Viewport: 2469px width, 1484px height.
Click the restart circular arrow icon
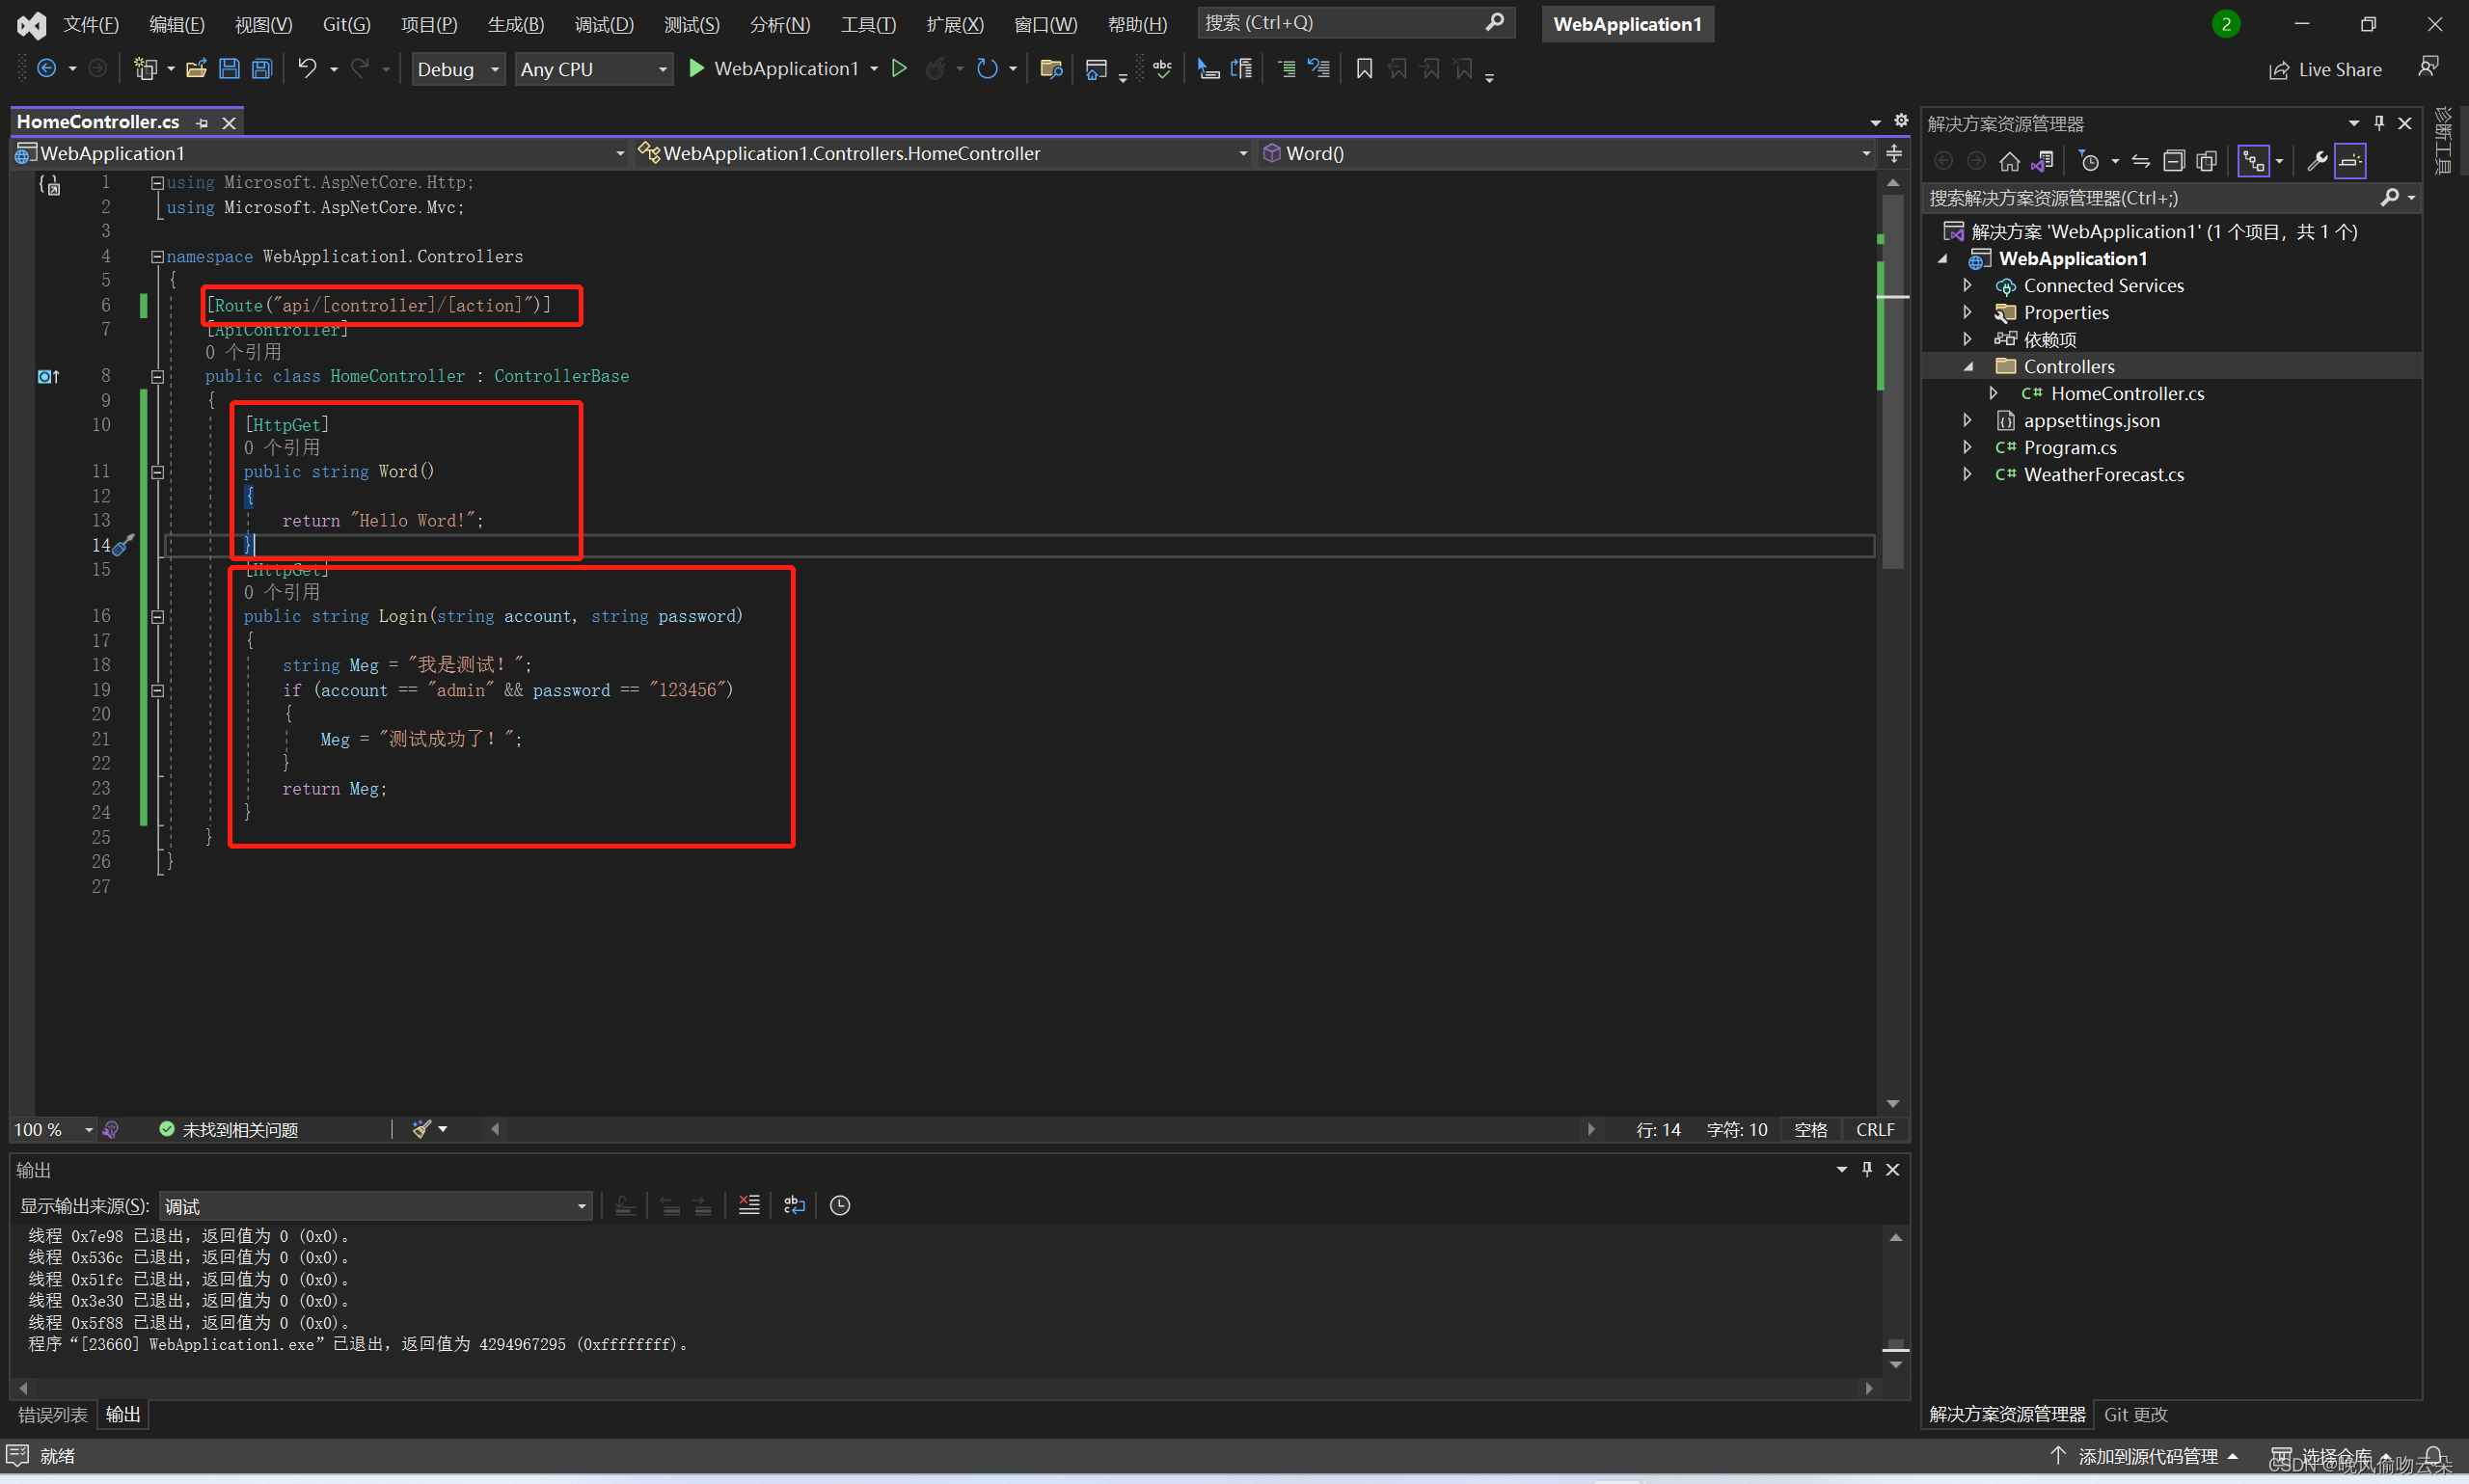(987, 68)
